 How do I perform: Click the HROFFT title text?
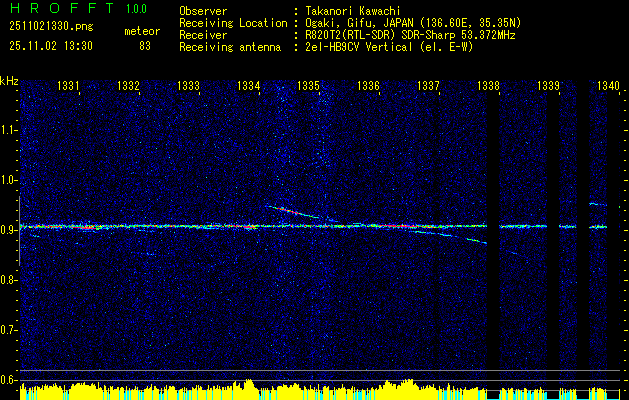pyautogui.click(x=62, y=8)
